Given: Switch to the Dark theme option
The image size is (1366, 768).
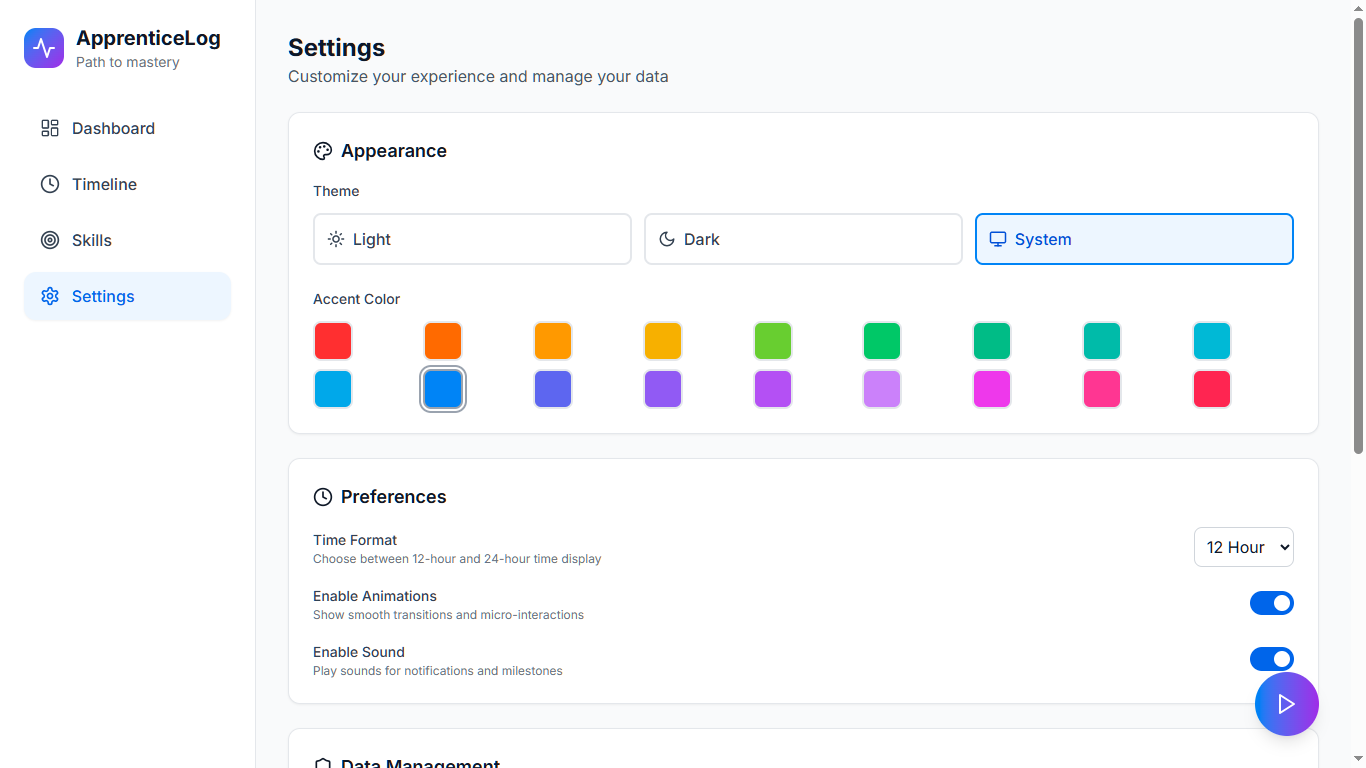Looking at the screenshot, I should [803, 239].
